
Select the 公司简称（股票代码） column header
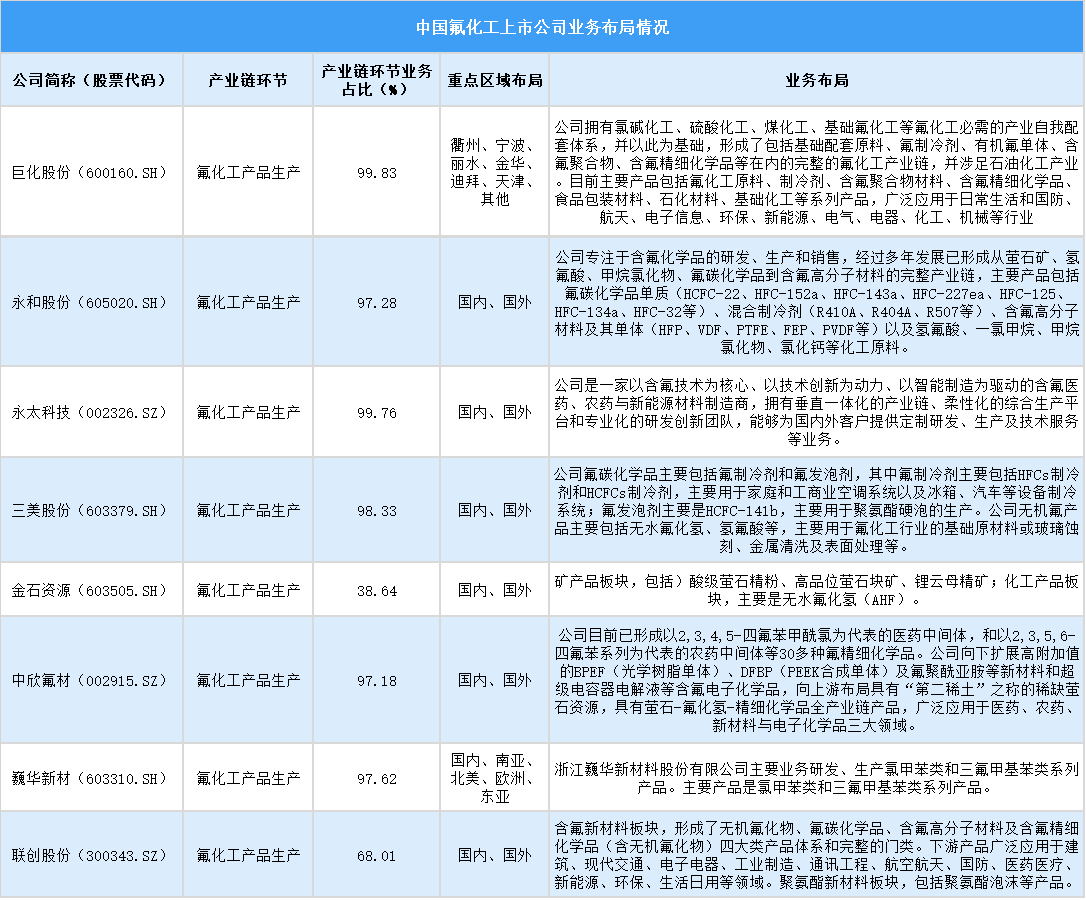point(90,80)
